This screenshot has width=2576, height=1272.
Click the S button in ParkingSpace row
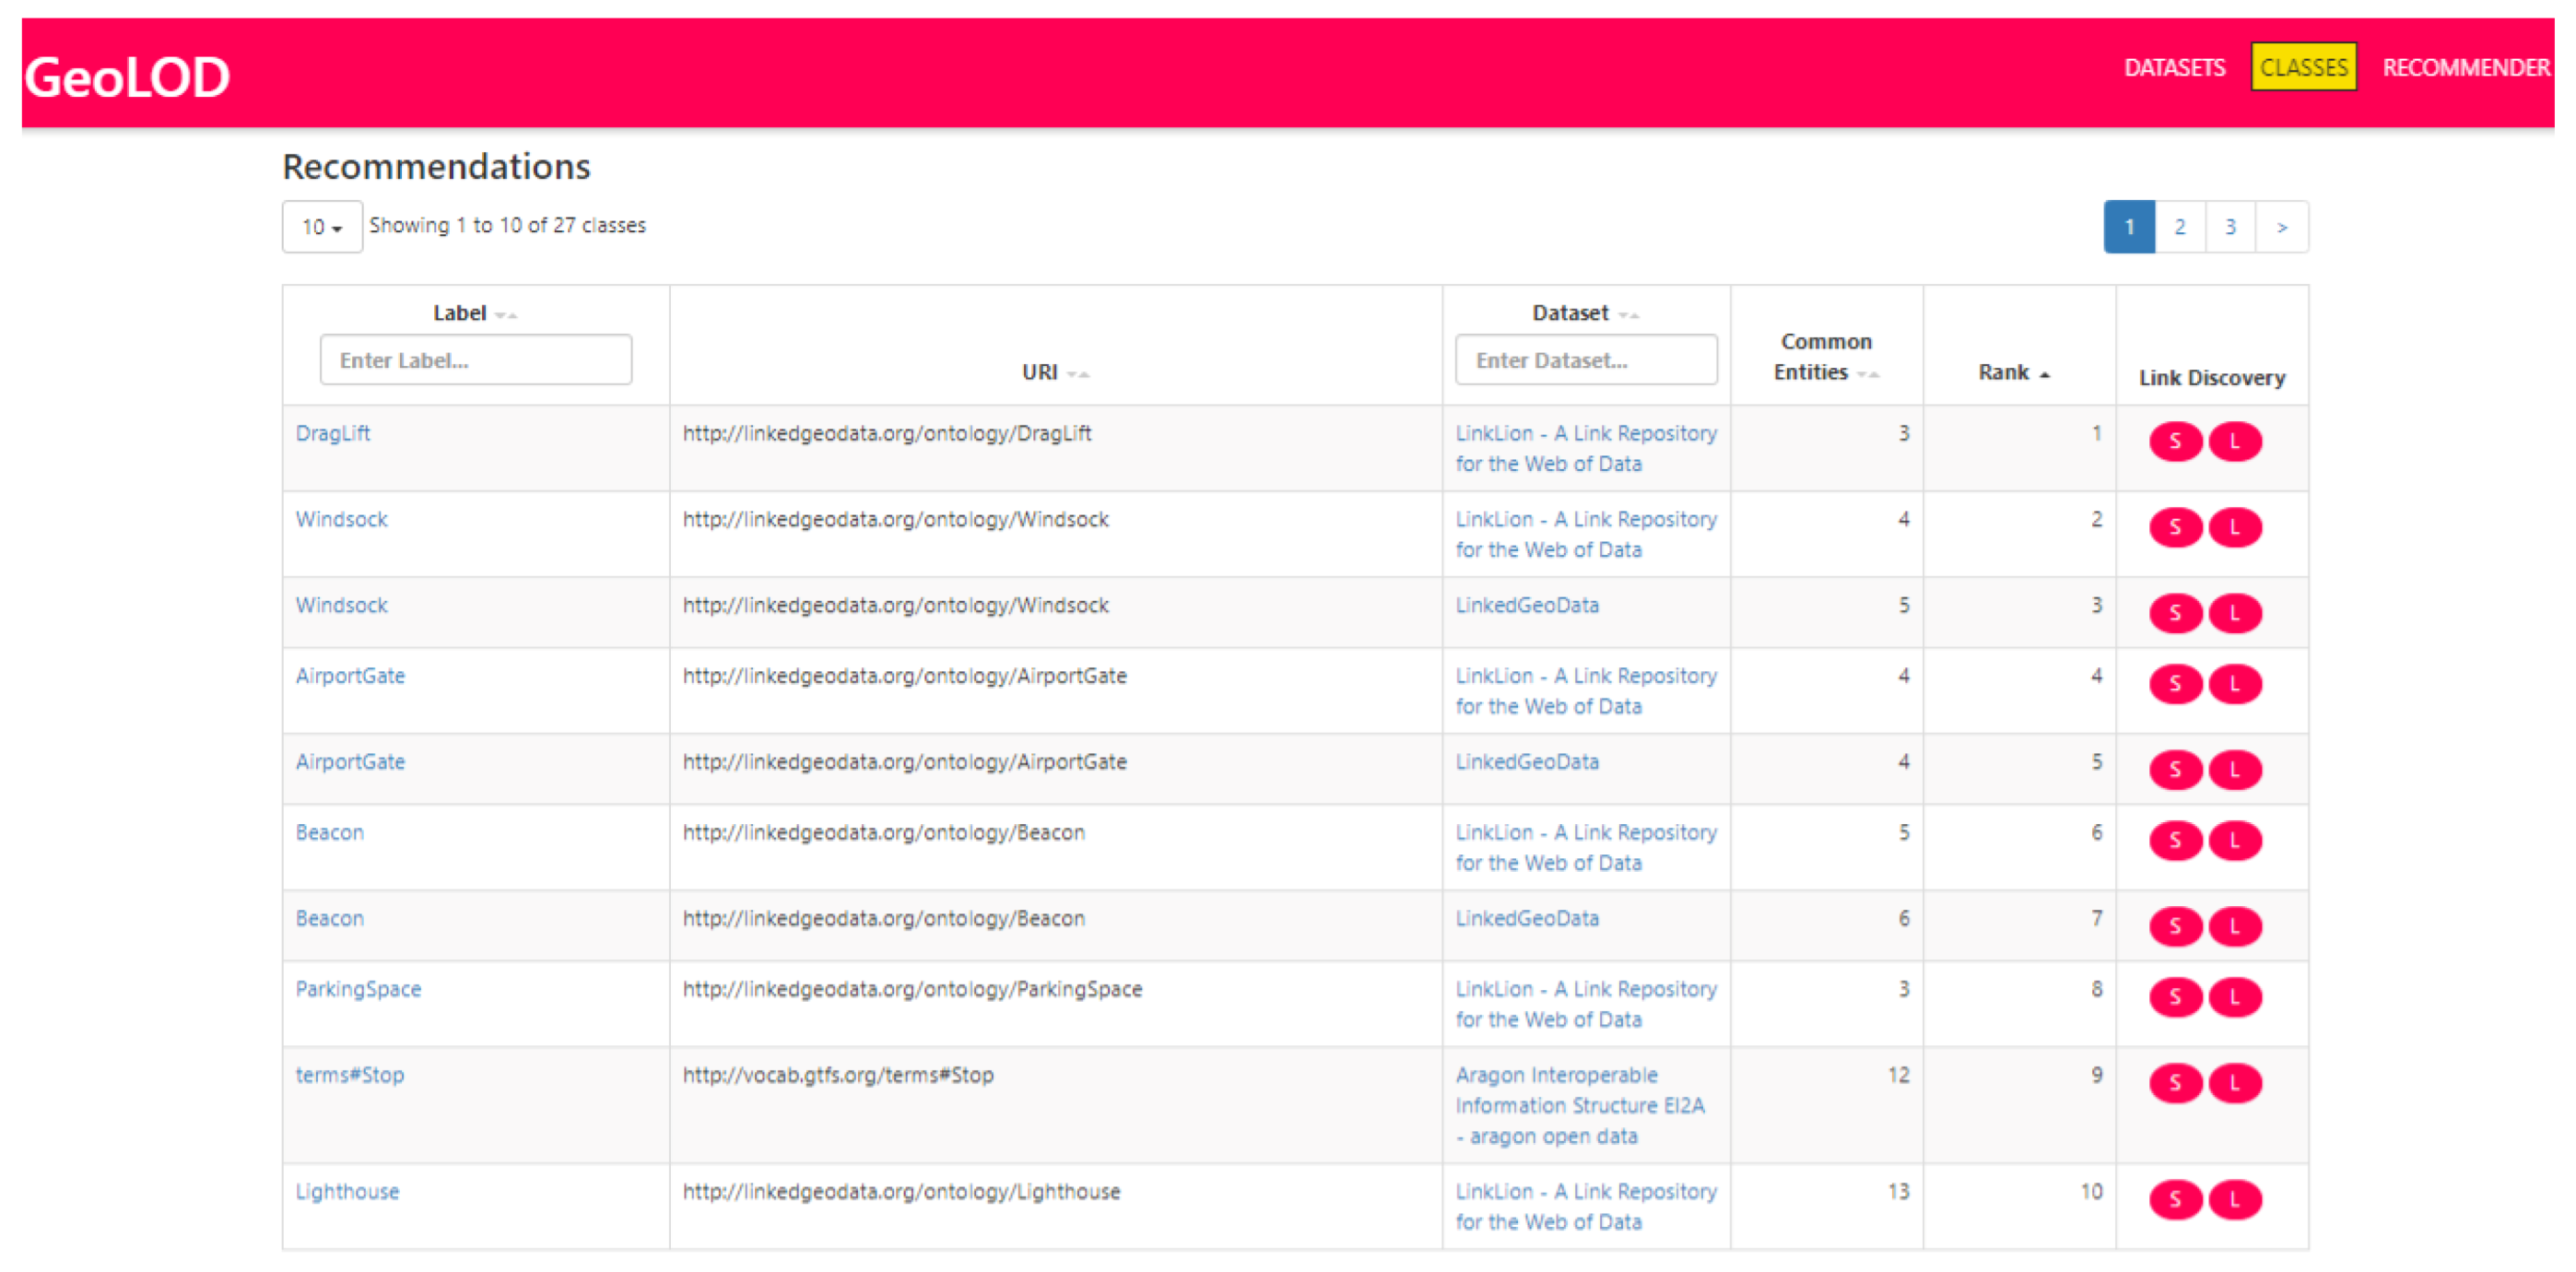pos(2174,997)
